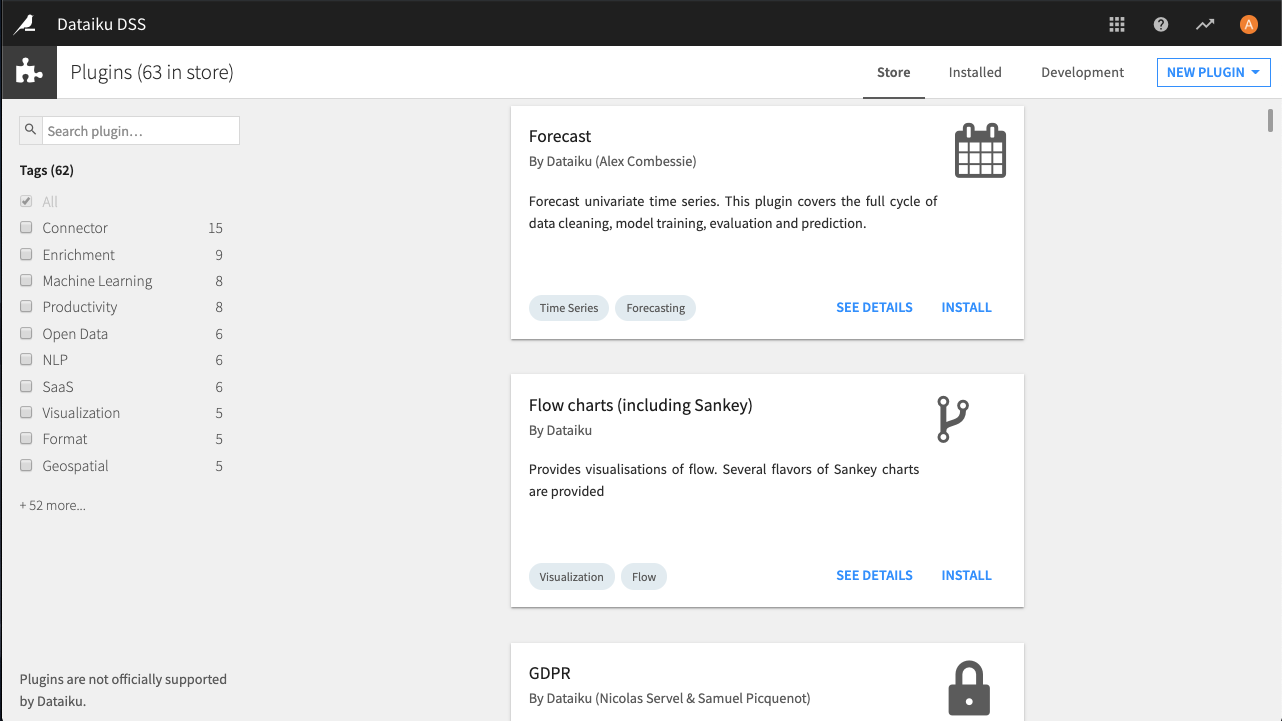Click the Flow charts (including Sankey) title
Viewport: 1282px width, 721px height.
tap(640, 405)
